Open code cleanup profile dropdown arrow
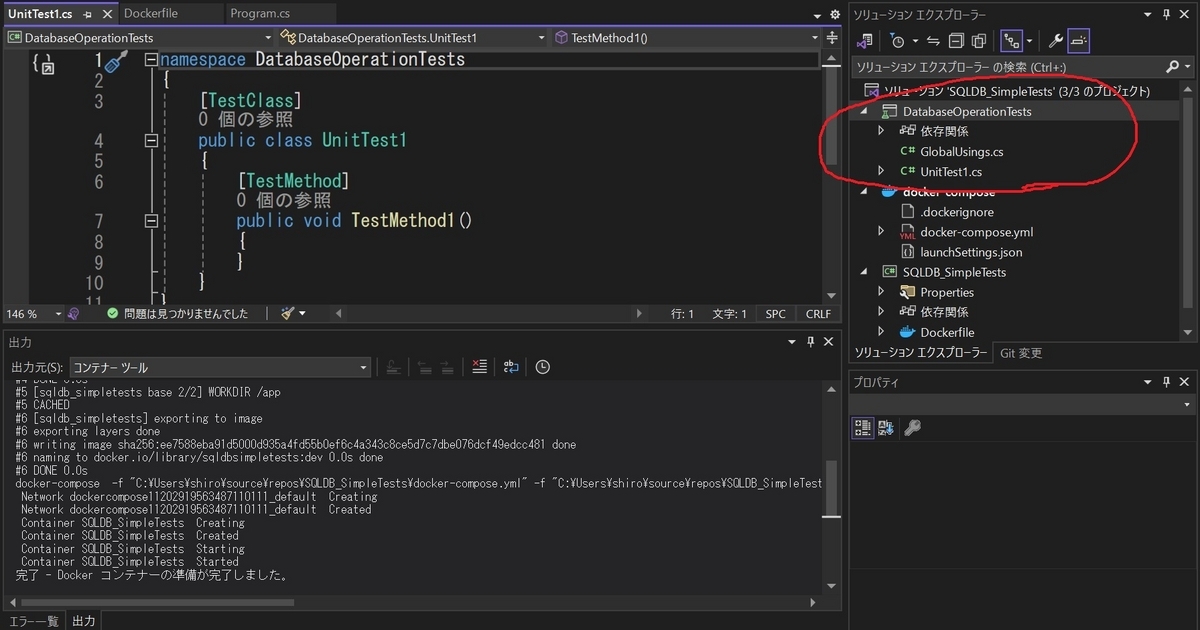Viewport: 1200px width, 630px height. tap(303, 313)
